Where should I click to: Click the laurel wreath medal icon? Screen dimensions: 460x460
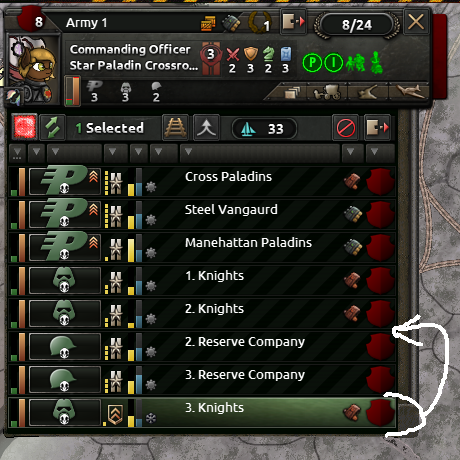pos(260,23)
